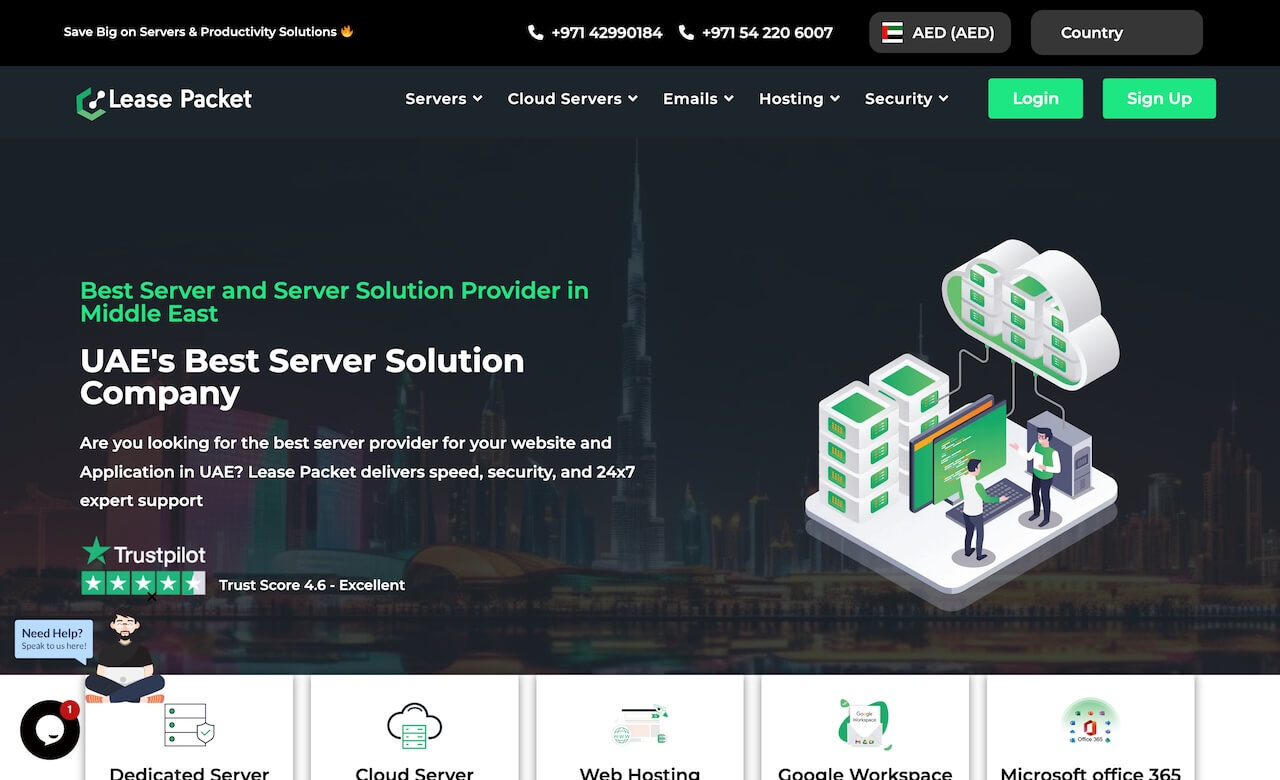Click the Trustpilot star rating badge
This screenshot has width=1280, height=780.
point(143,583)
